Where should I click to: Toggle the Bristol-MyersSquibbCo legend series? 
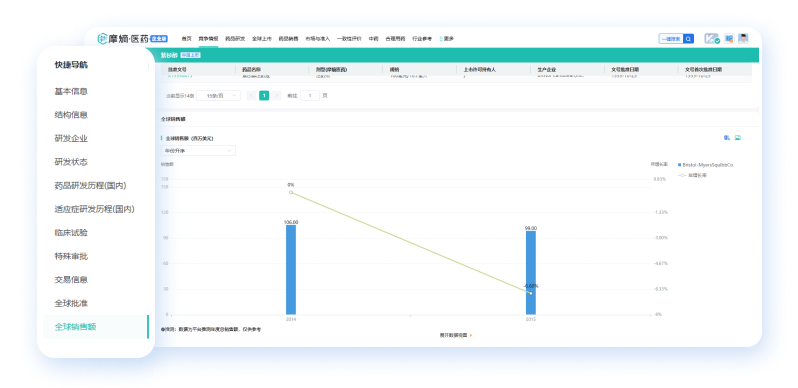705,165
